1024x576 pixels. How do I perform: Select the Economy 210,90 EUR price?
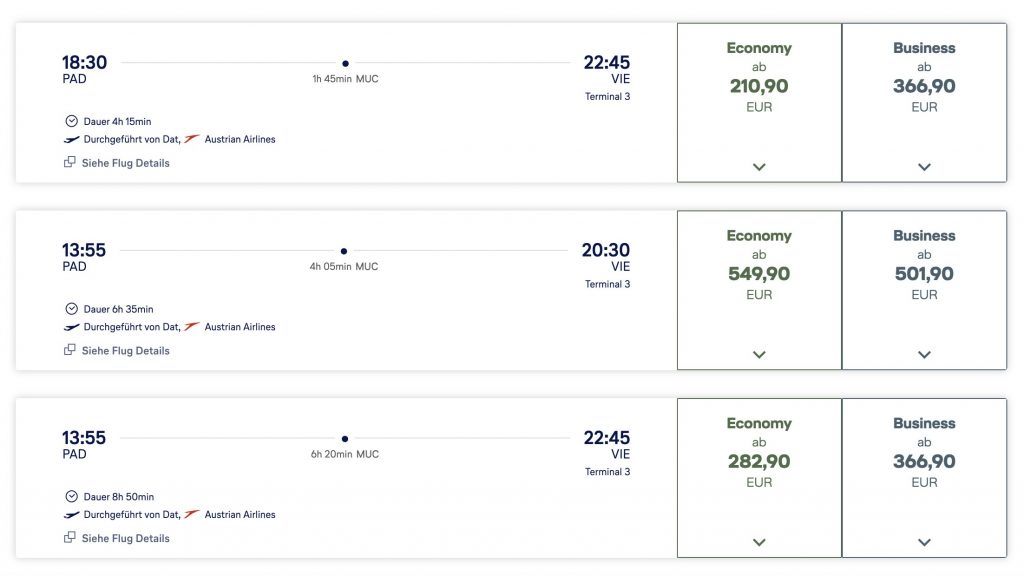point(759,87)
